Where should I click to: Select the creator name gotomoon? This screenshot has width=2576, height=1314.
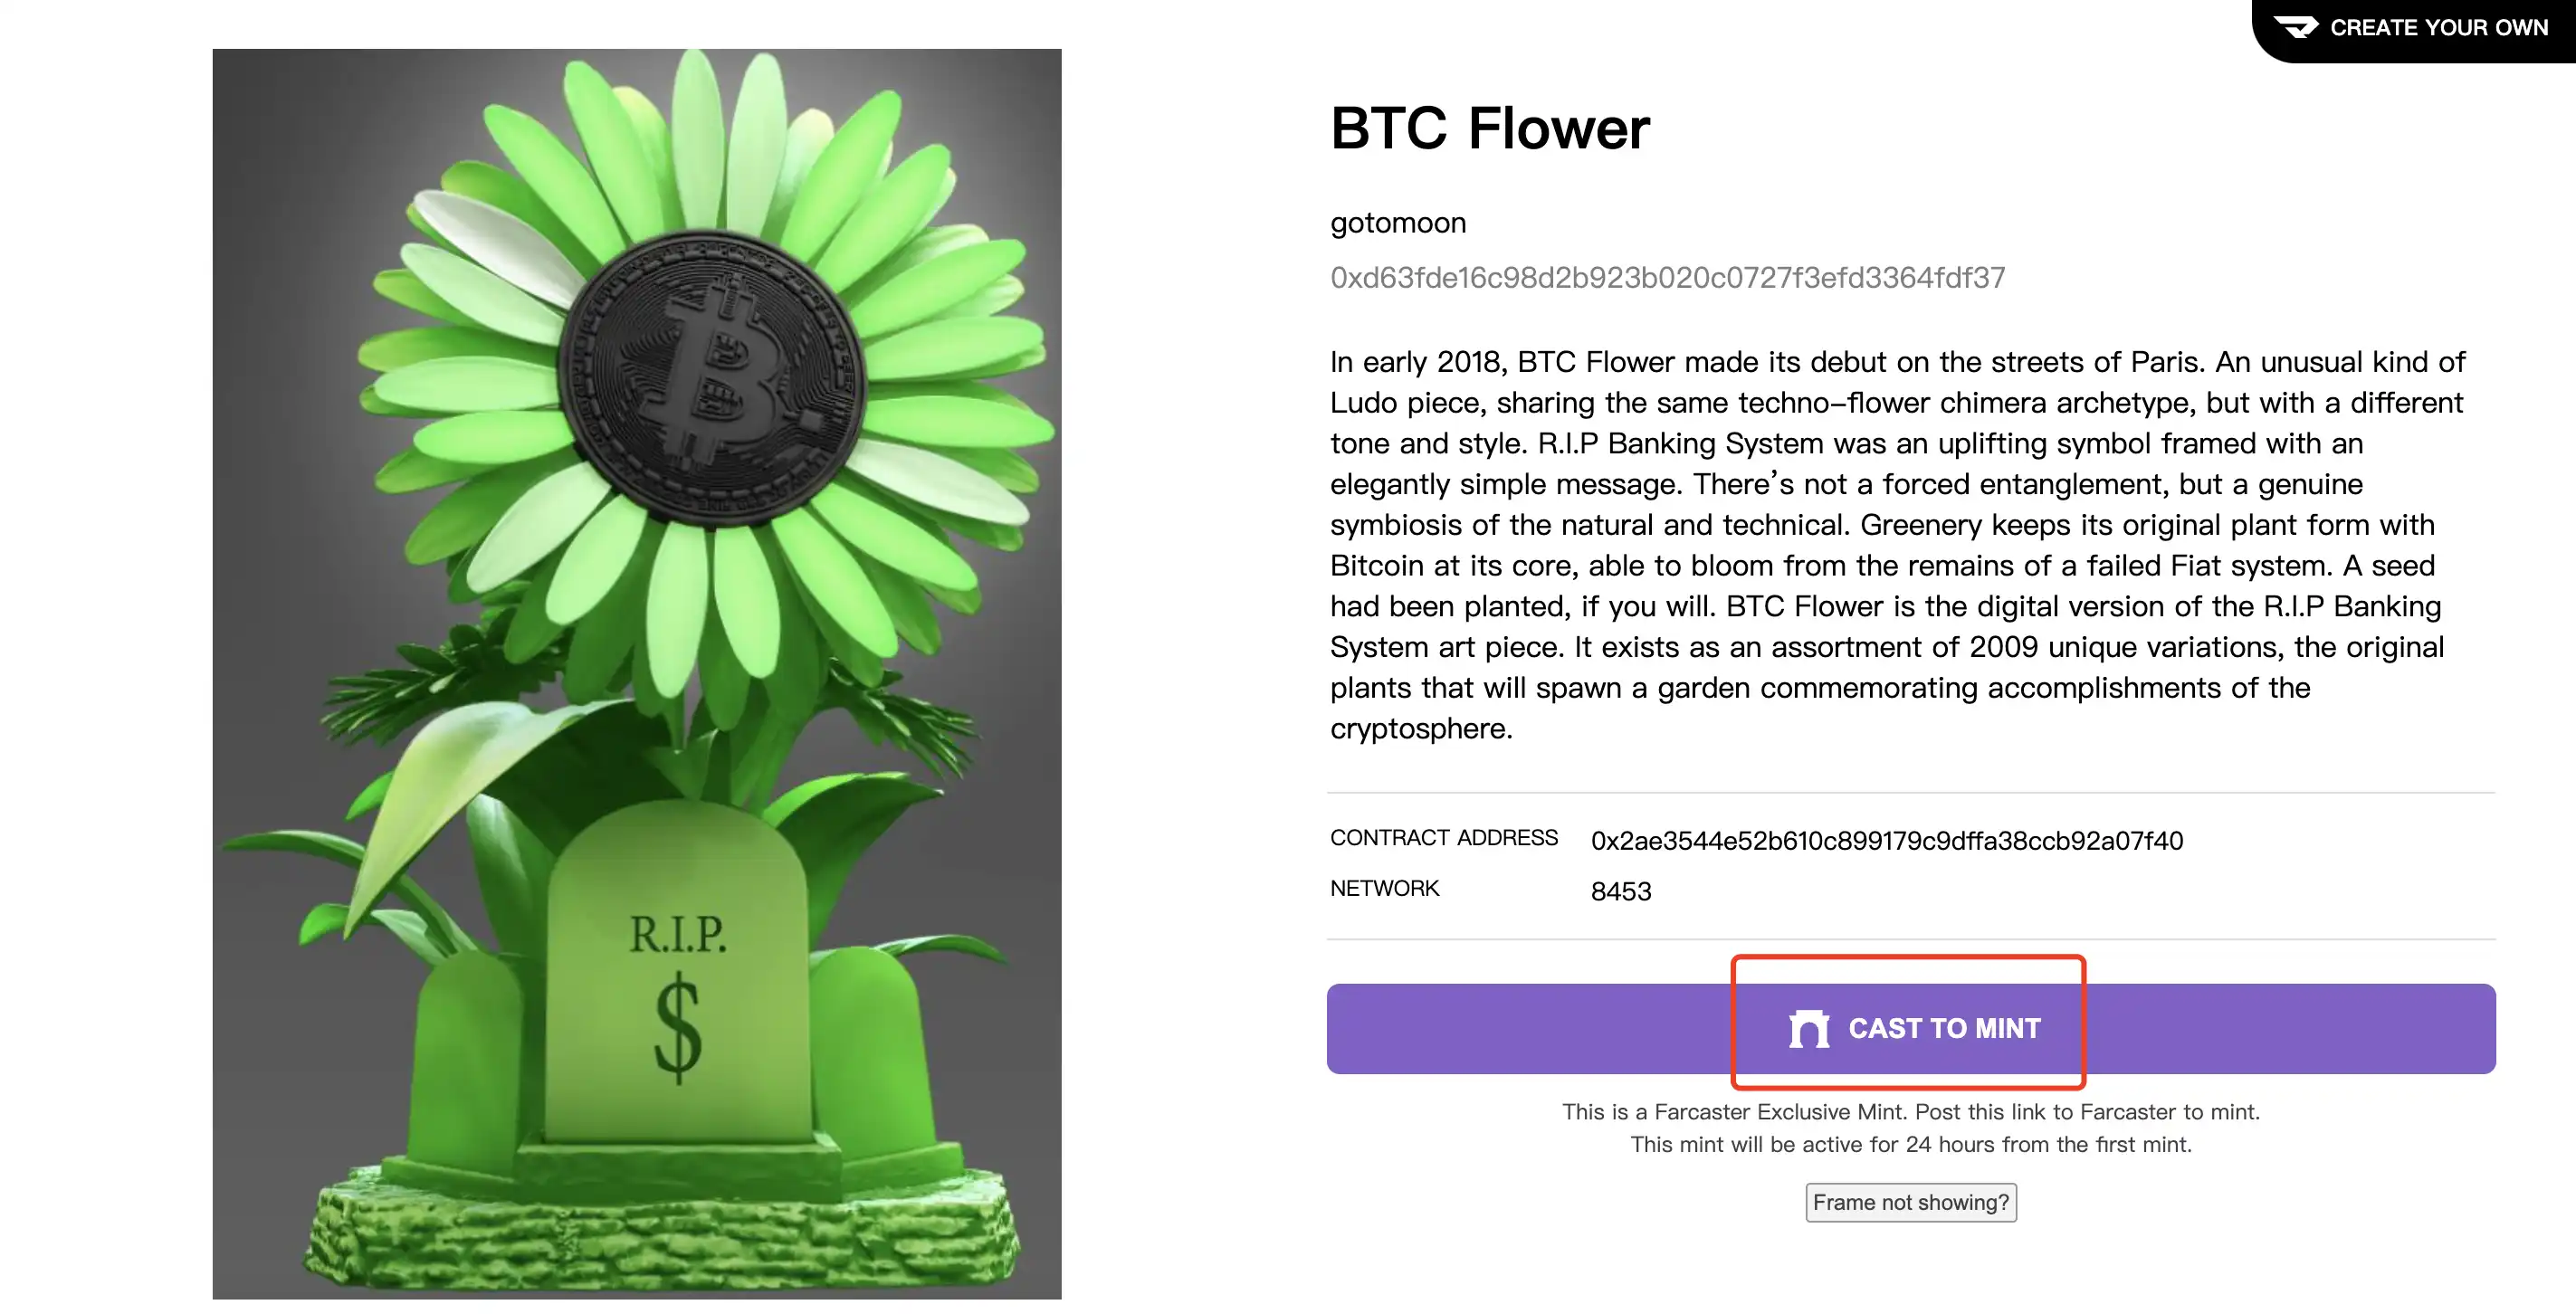1397,223
